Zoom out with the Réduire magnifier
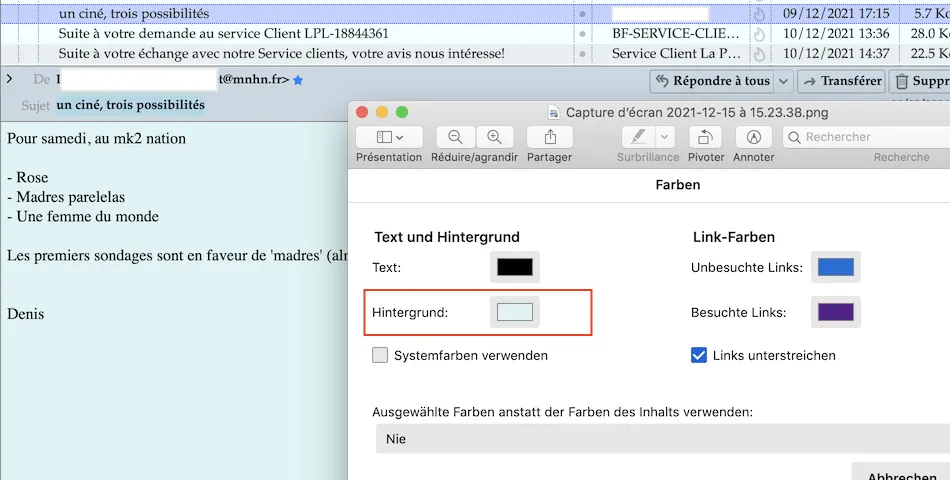Image resolution: width=950 pixels, height=480 pixels. 456,138
